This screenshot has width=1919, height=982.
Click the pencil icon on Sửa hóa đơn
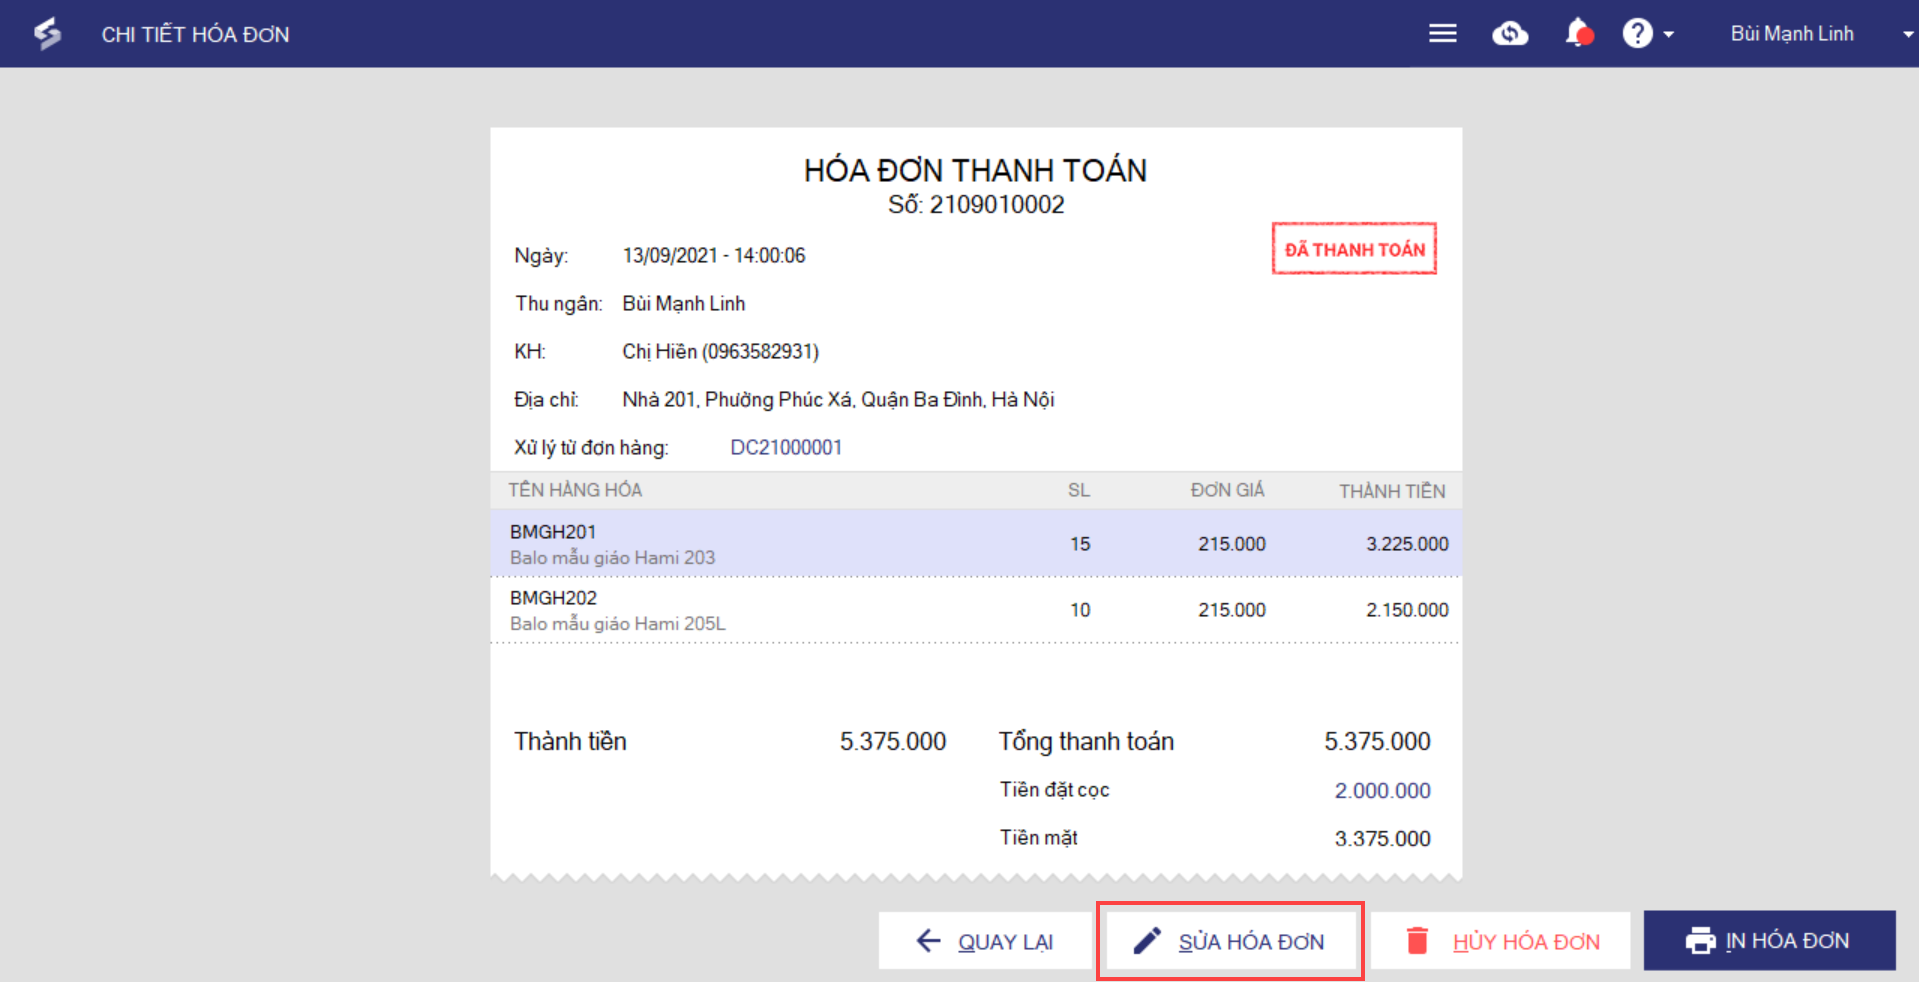point(1147,941)
